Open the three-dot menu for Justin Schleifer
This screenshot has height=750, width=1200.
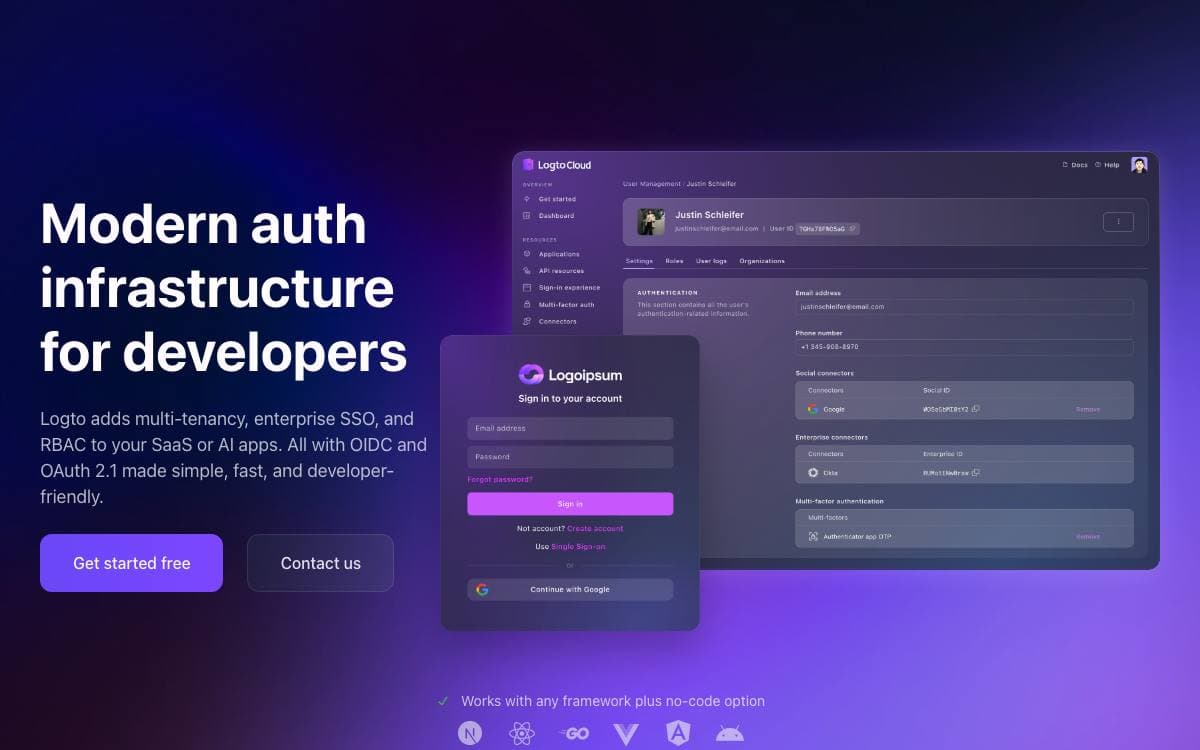1118,222
